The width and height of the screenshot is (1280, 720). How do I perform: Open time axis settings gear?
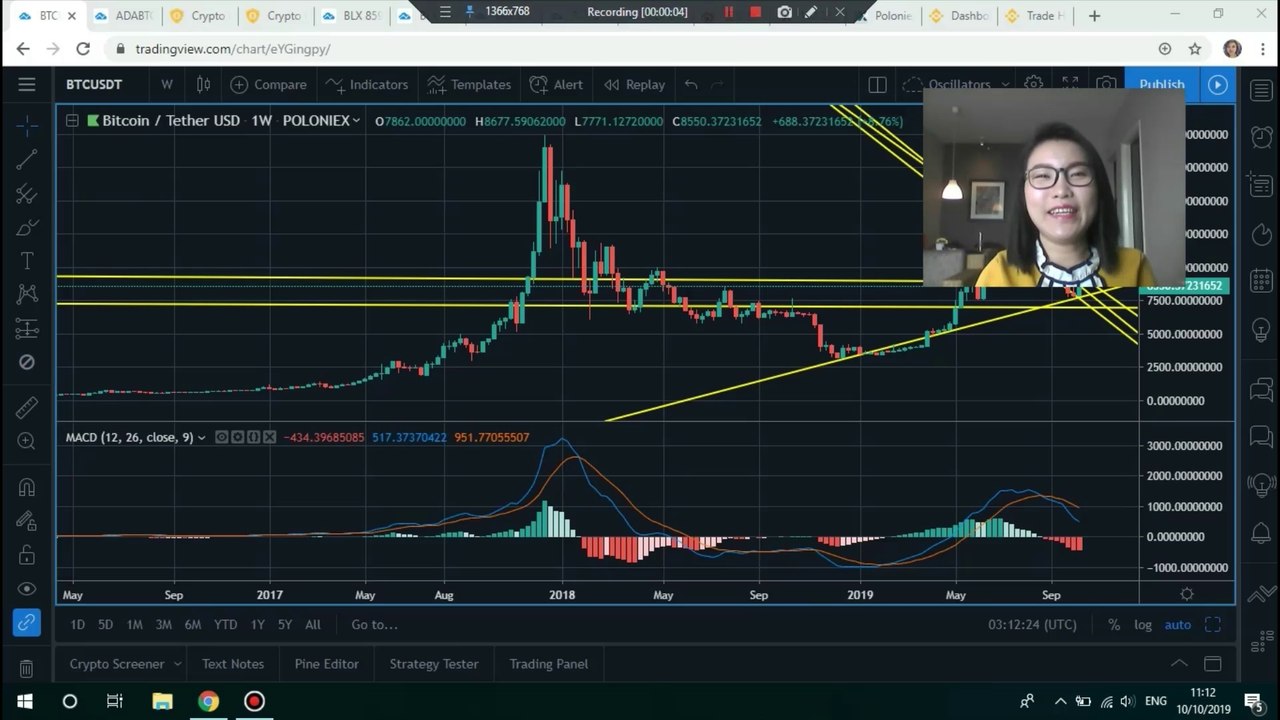coord(1187,594)
